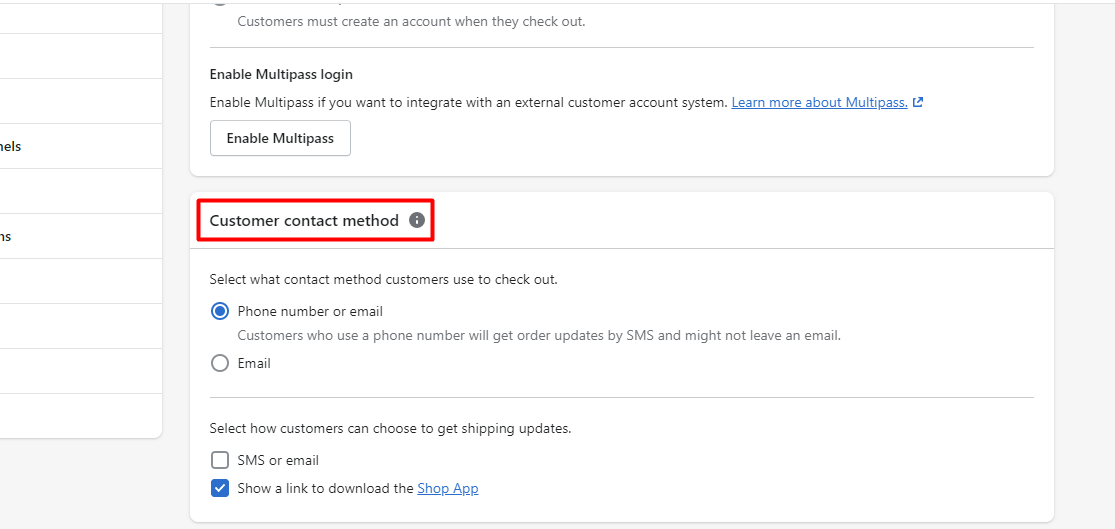This screenshot has width=1115, height=529.
Task: Uncheck the Shop App download link checkbox
Action: click(x=220, y=488)
